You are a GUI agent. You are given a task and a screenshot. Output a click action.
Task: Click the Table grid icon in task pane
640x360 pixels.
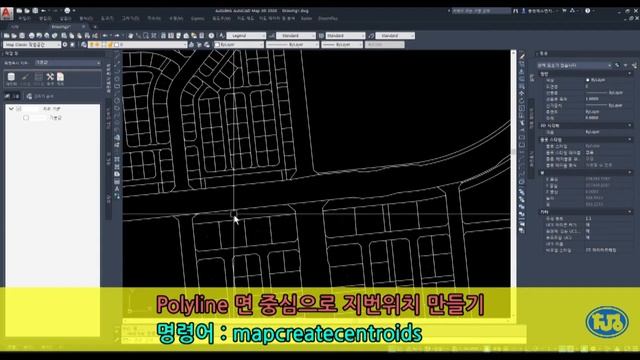coord(38,78)
